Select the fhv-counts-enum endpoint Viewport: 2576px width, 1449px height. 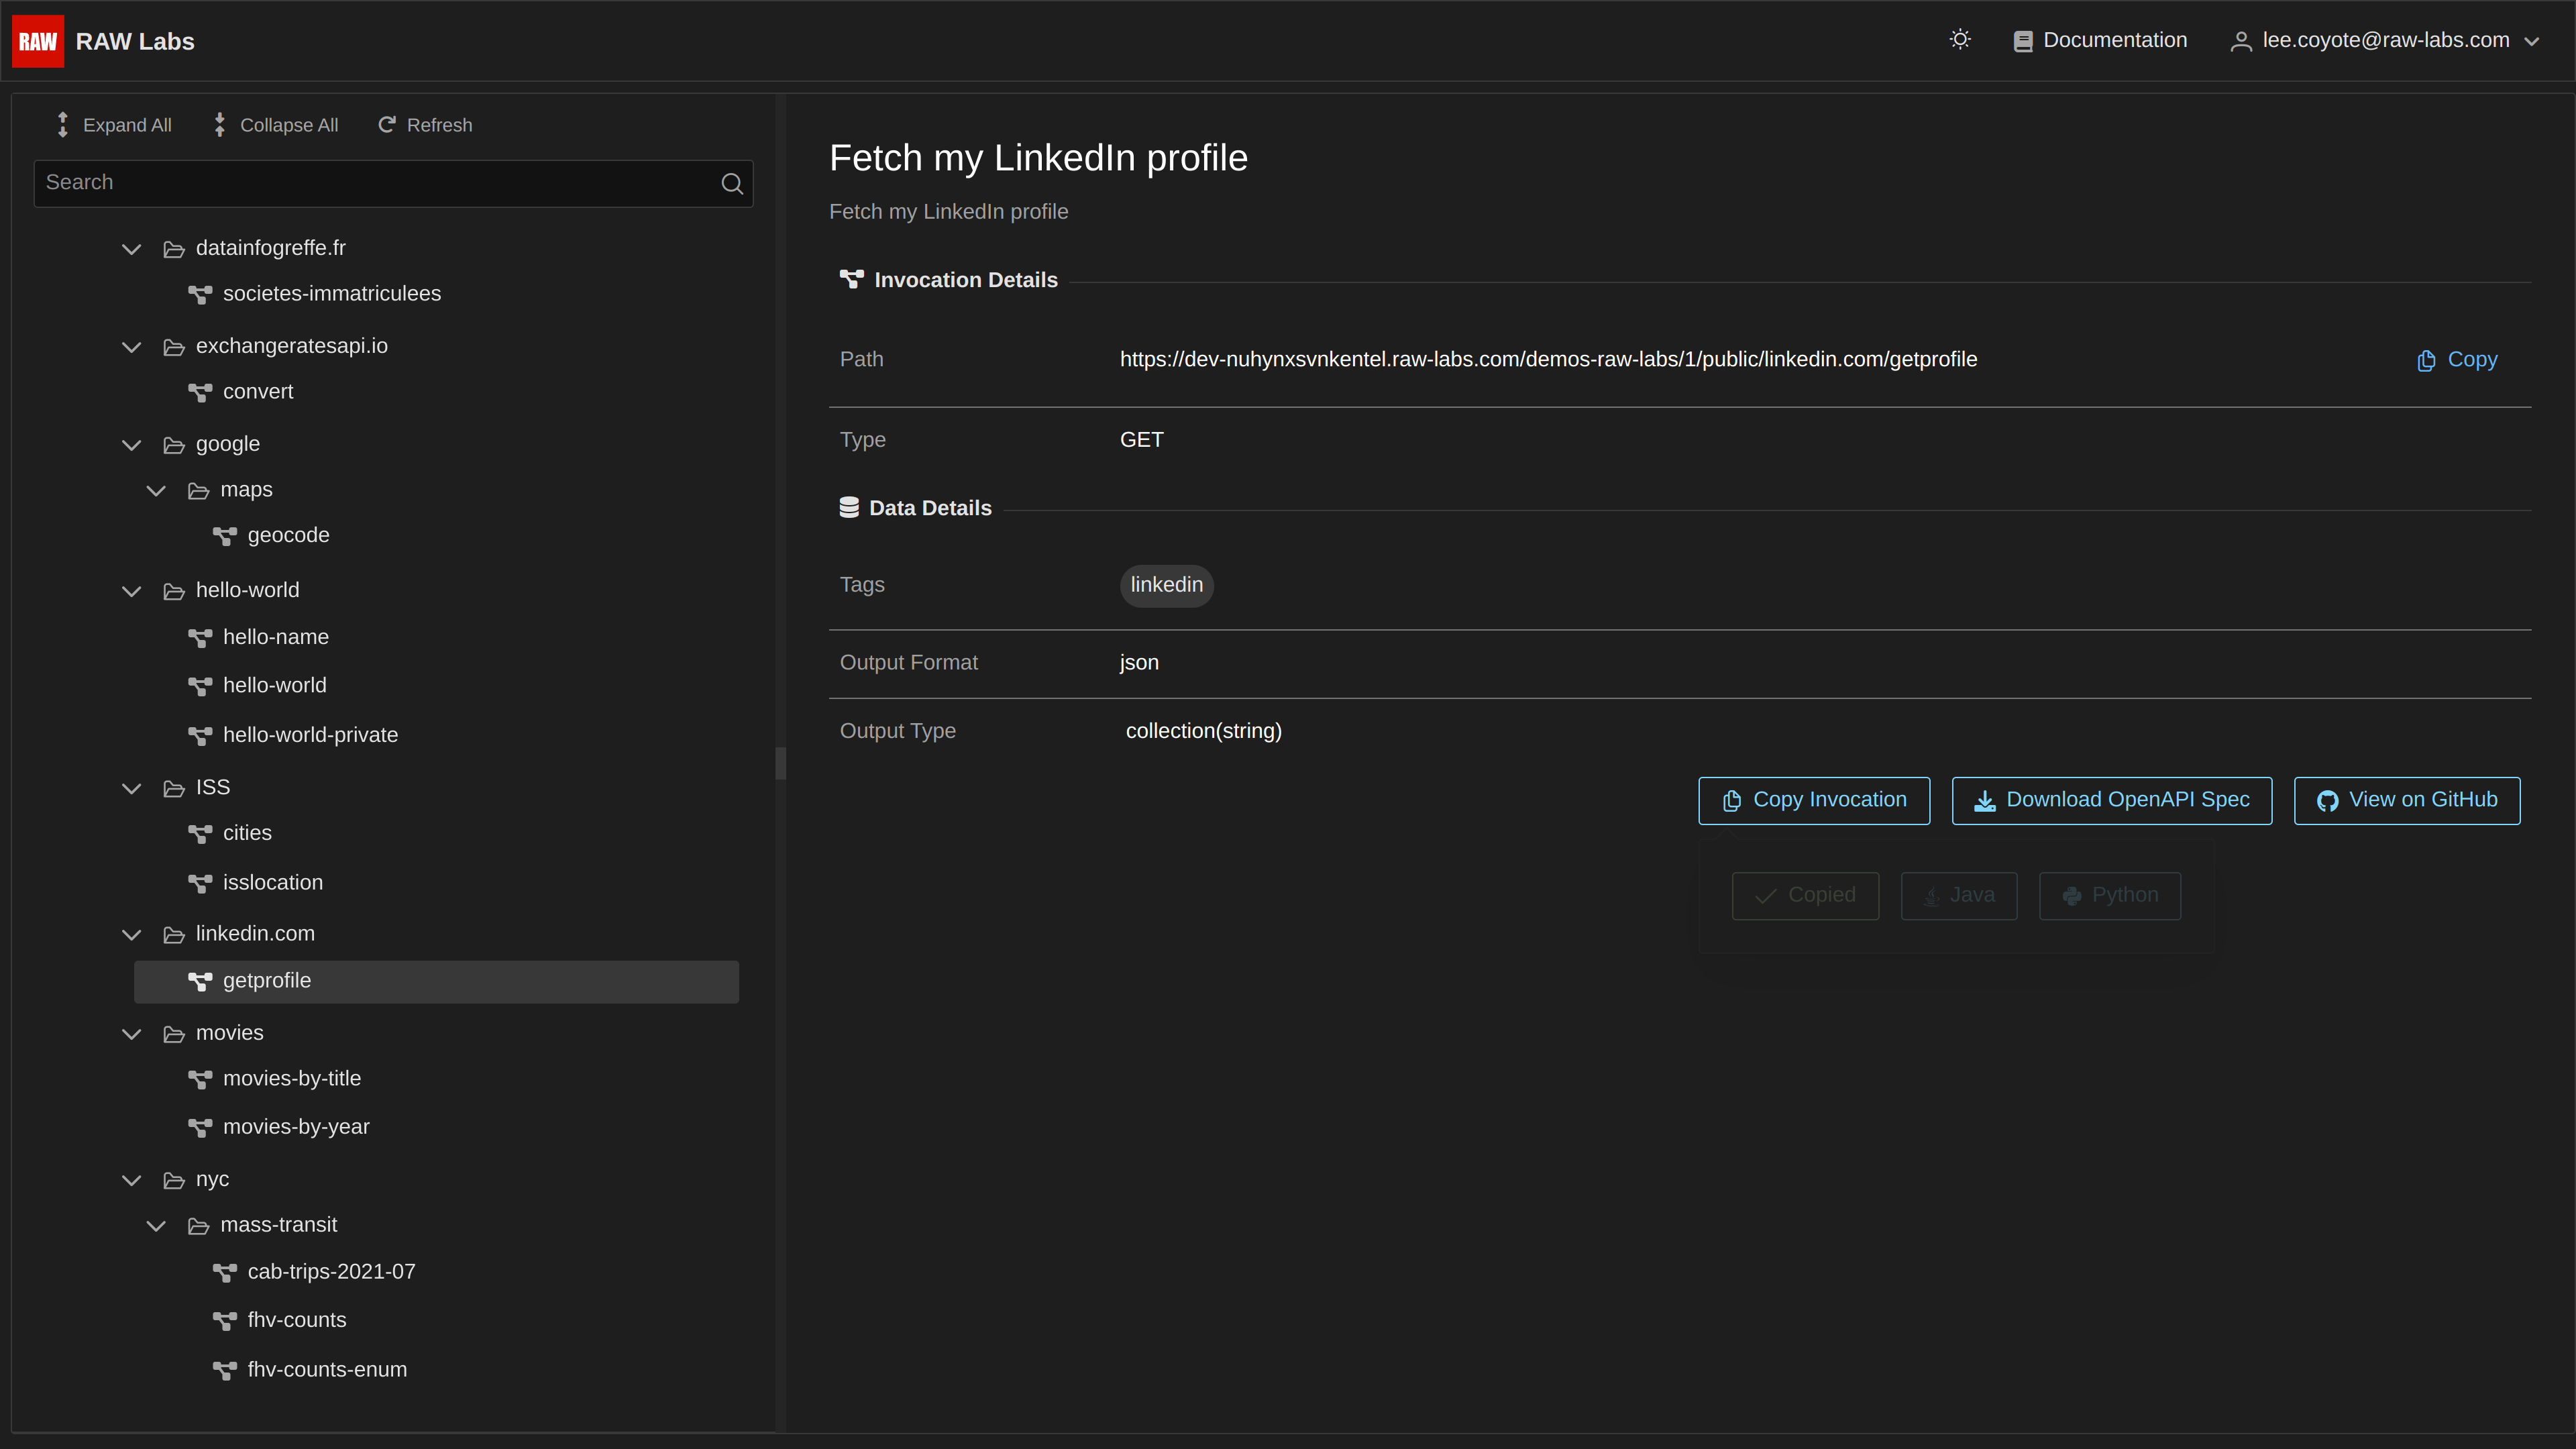click(327, 1370)
